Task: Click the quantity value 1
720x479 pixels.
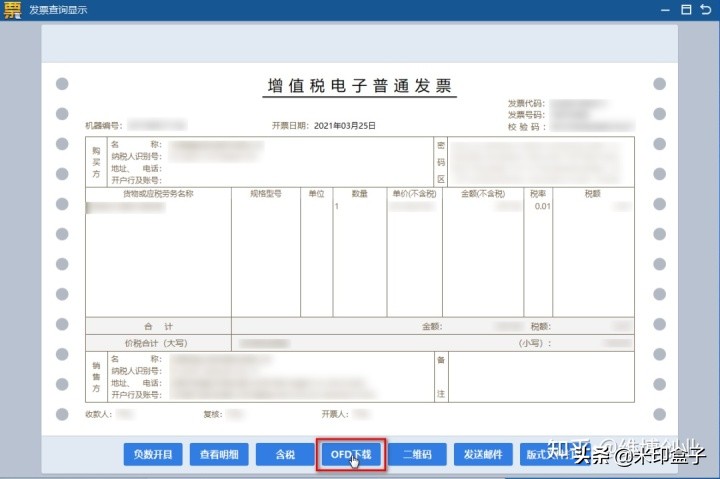Action: pyautogui.click(x=337, y=206)
